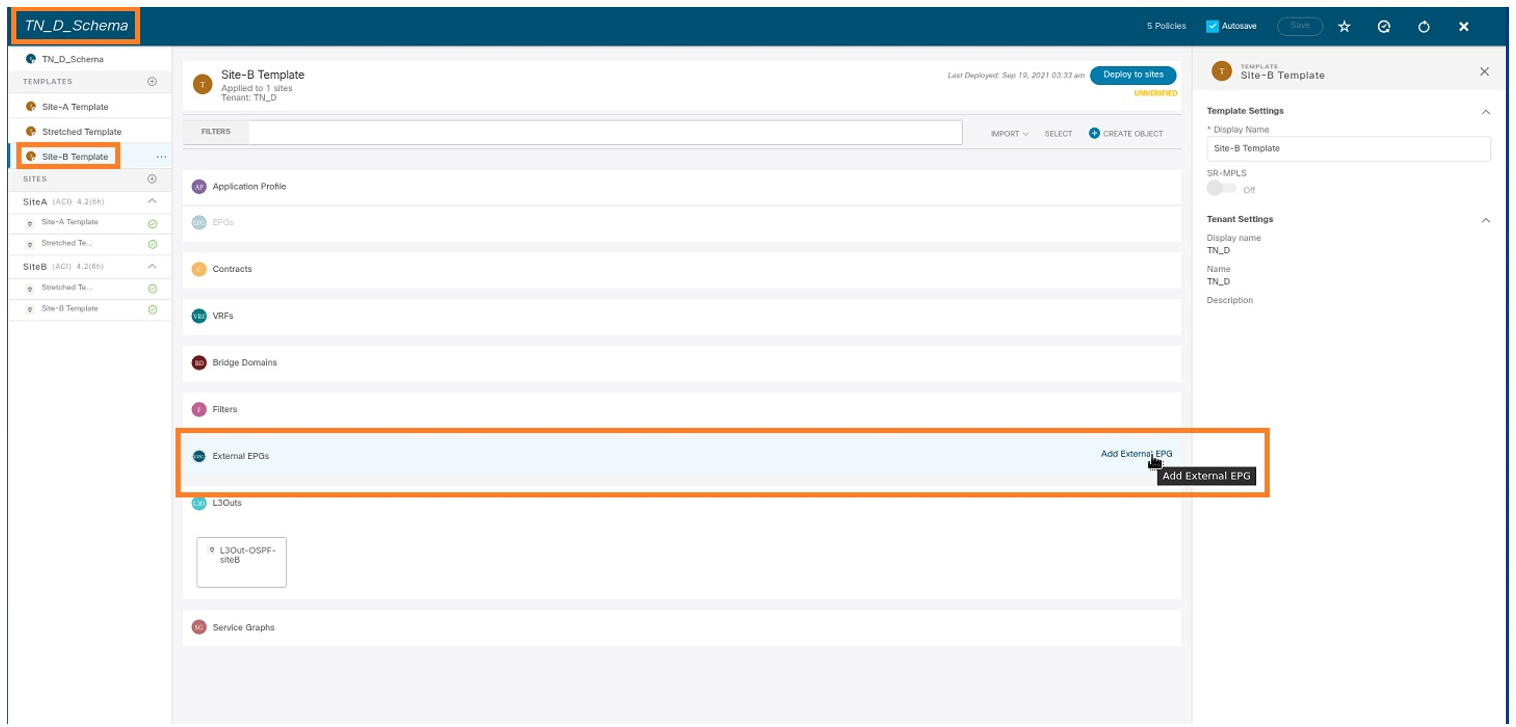Screen dimensions: 1516x727
Task: Click the template icon in right panel header
Action: (1221, 71)
